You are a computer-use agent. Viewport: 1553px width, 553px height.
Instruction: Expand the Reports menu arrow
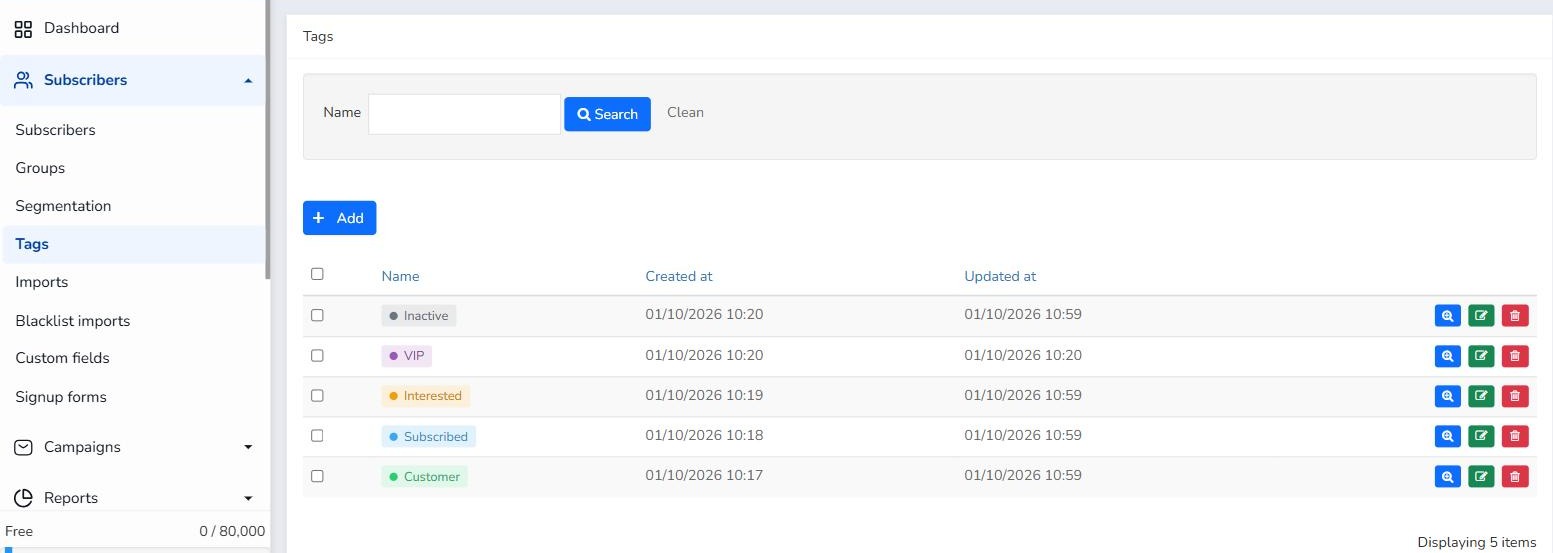click(x=248, y=498)
